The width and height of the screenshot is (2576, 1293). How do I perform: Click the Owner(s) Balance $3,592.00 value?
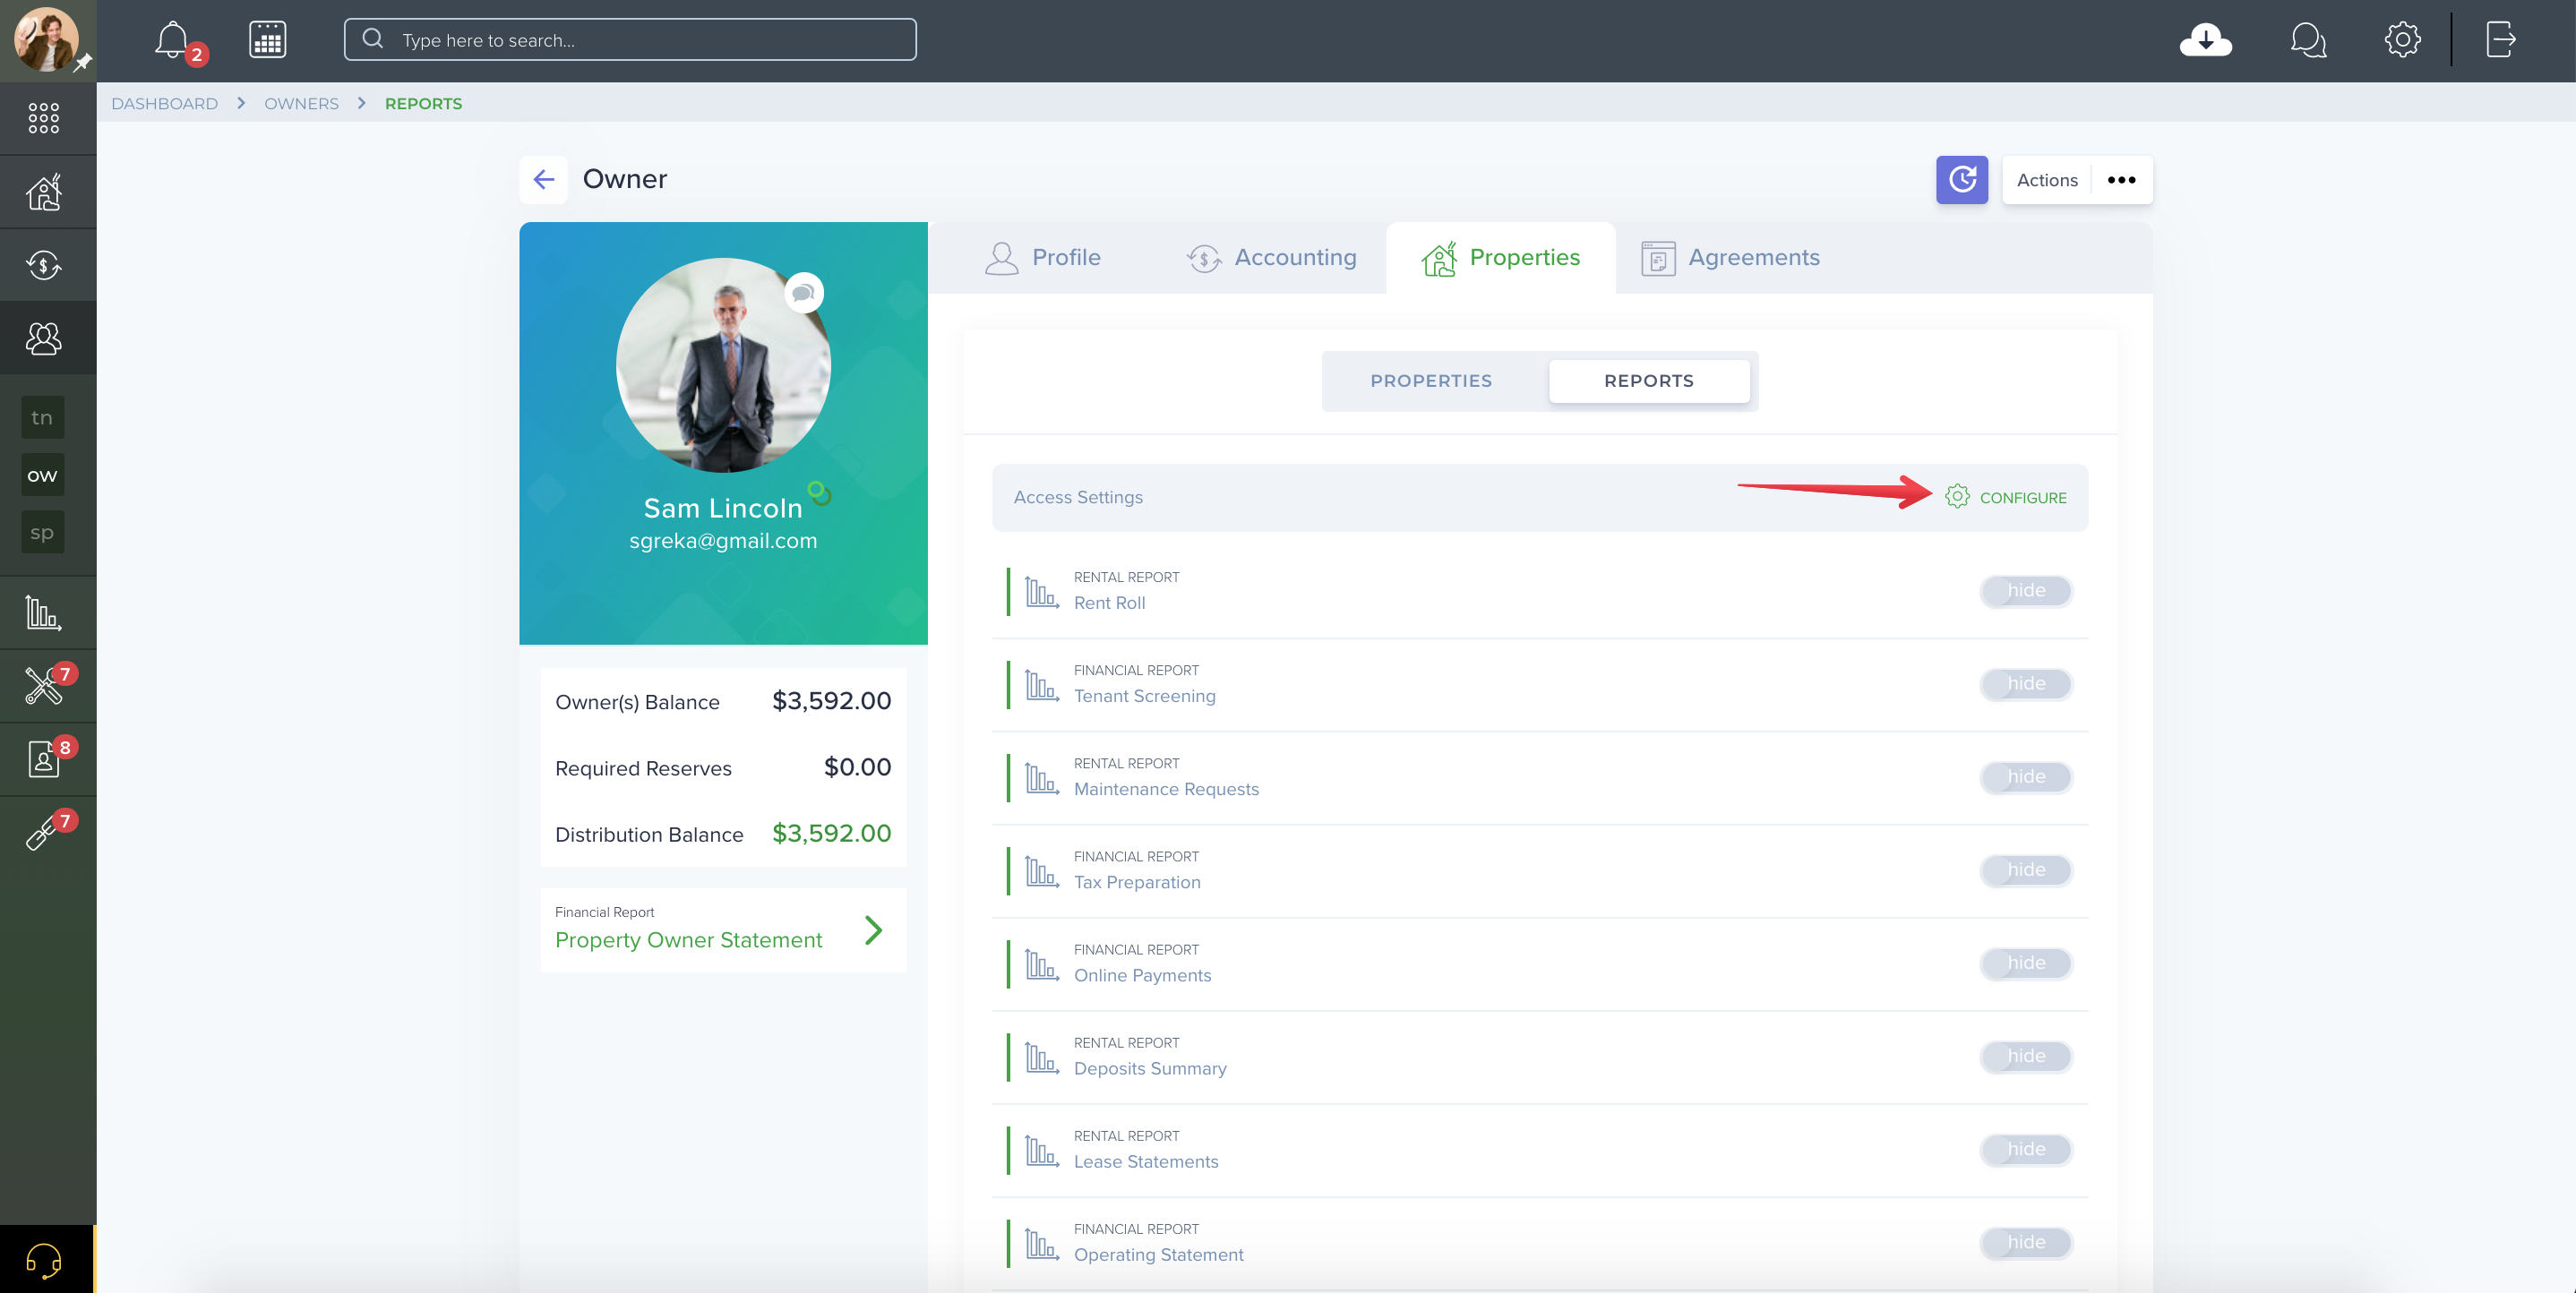coord(831,701)
